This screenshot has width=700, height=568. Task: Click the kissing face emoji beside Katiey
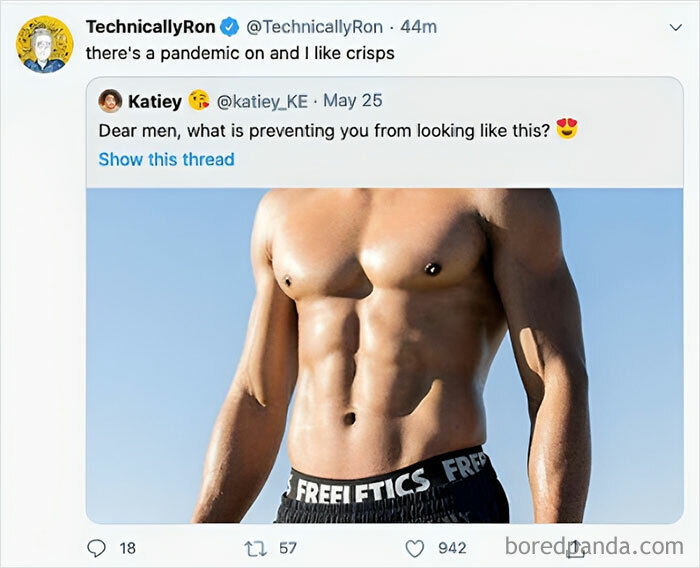click(199, 101)
